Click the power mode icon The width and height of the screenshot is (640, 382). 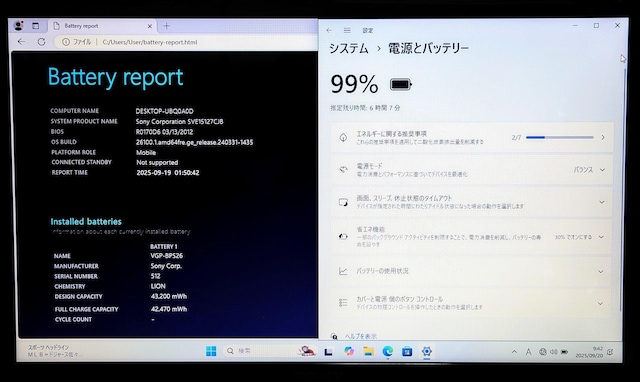[343, 170]
